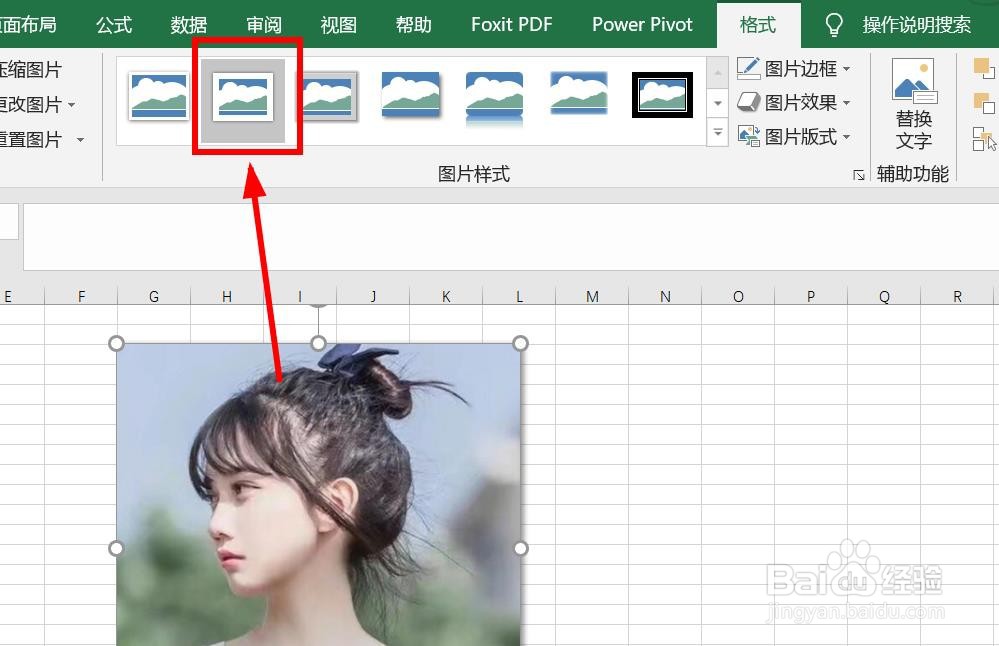The height and width of the screenshot is (646, 999).
Task: Click the picture's top-right resize handle
Action: click(x=521, y=343)
